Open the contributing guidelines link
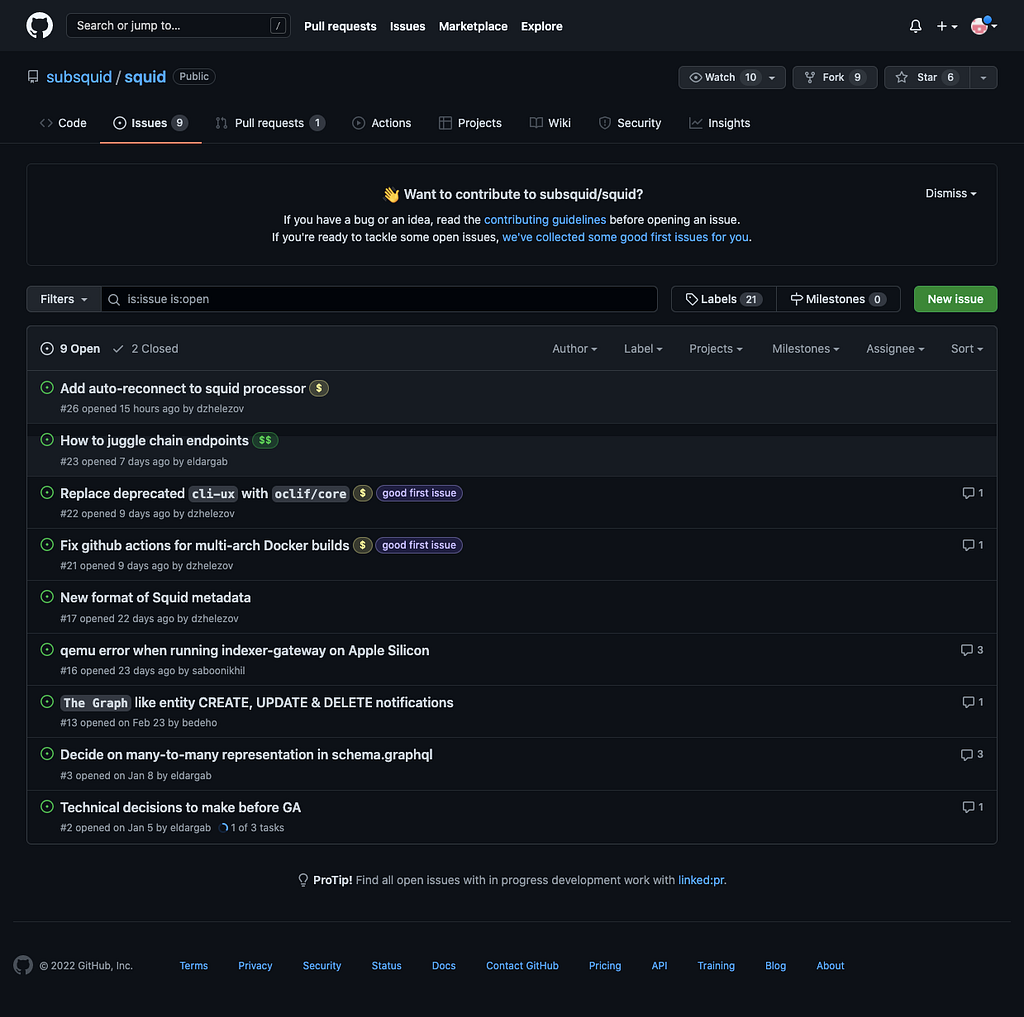The width and height of the screenshot is (1024, 1017). 545,219
